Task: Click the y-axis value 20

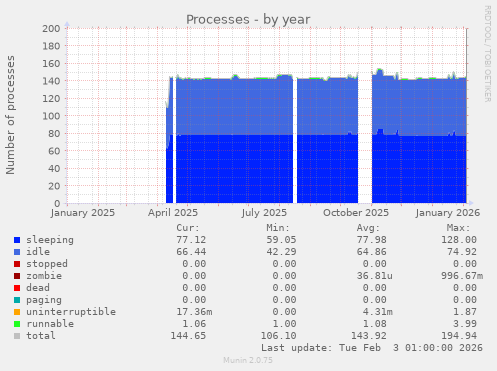Action: click(x=54, y=186)
